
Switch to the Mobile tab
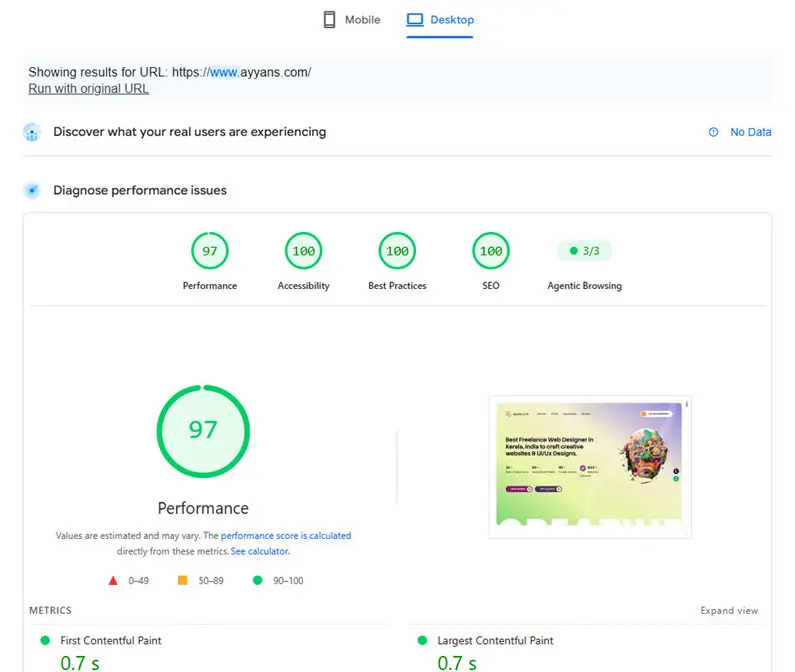coord(352,20)
